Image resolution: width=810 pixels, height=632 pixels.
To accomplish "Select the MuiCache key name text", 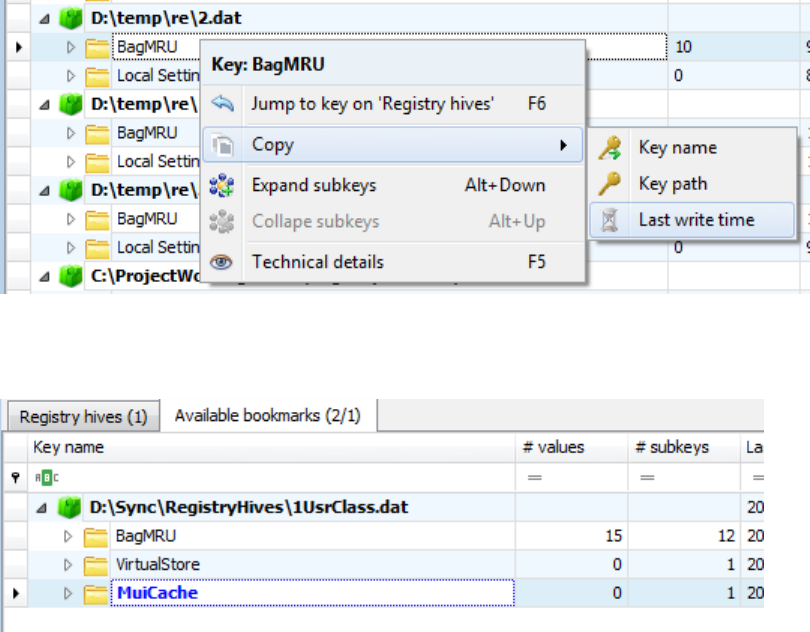I will click(x=158, y=593).
